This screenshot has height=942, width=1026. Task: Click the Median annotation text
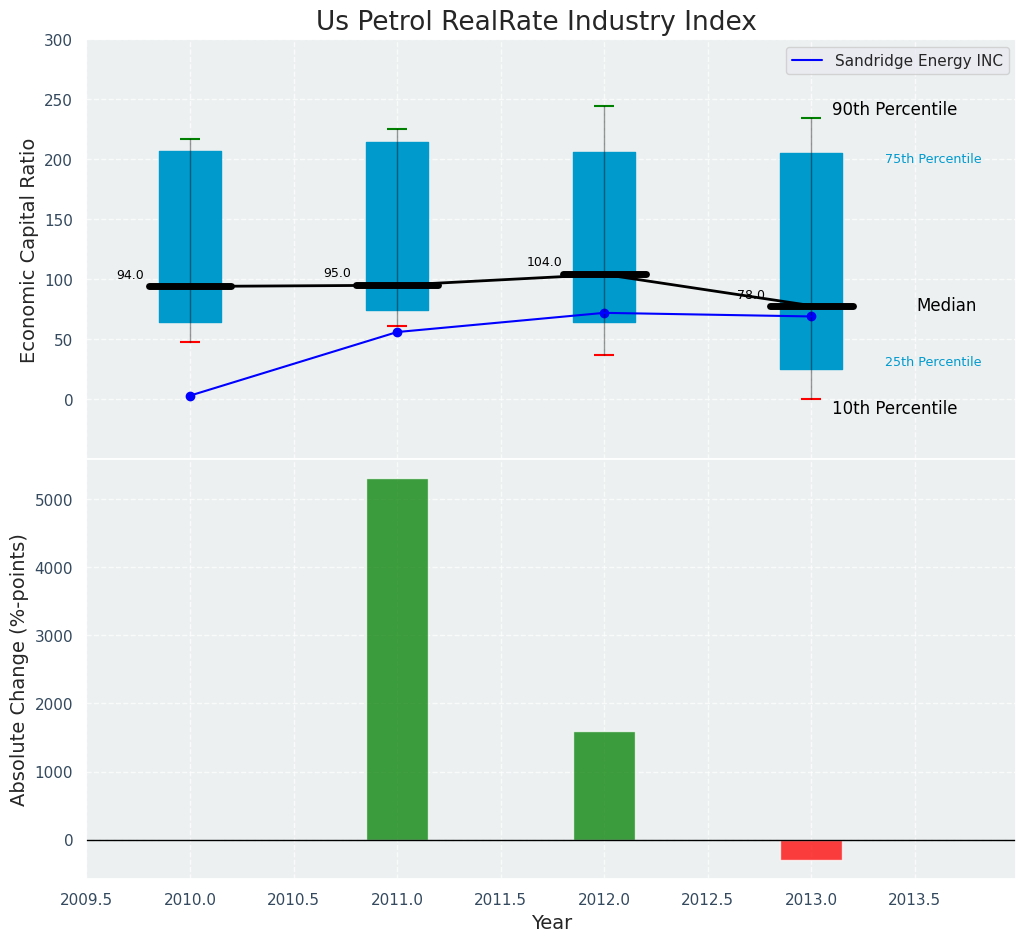946,306
